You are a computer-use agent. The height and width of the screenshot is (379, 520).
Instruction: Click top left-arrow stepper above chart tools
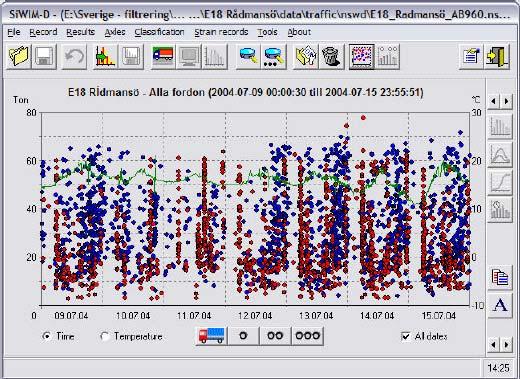coord(494,101)
